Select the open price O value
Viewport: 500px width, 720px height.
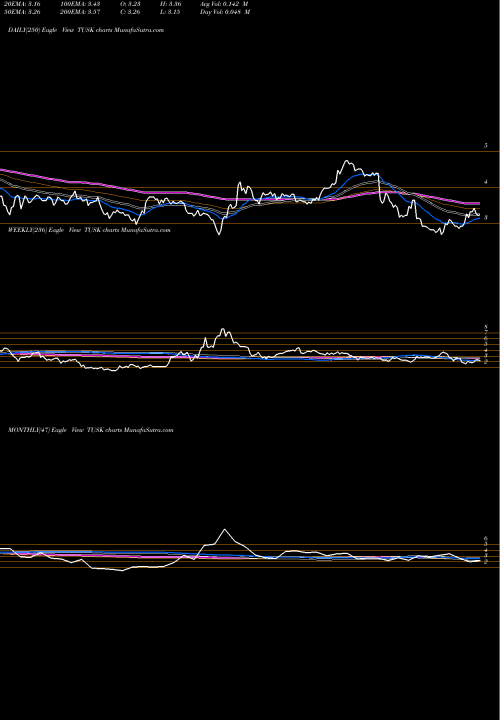(130, 4)
